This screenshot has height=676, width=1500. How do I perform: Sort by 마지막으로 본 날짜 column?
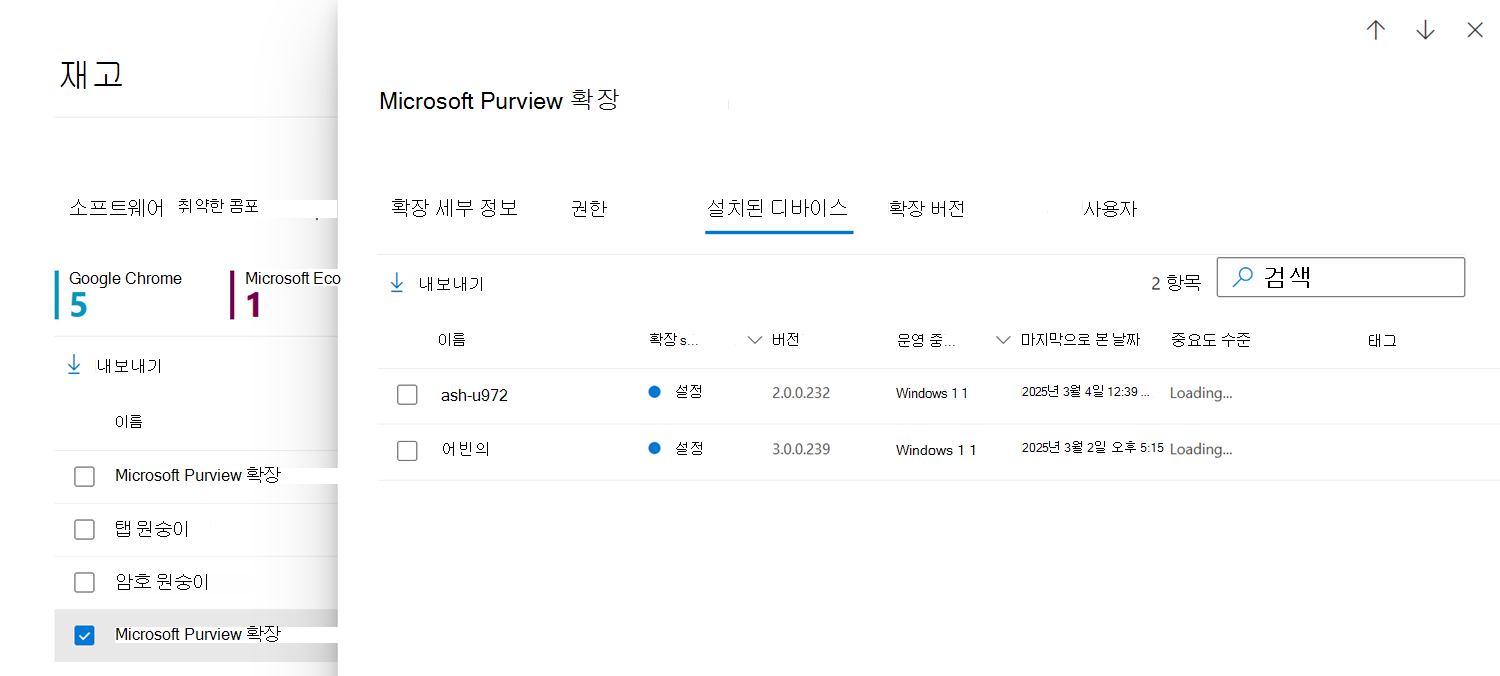pyautogui.click(x=1080, y=340)
